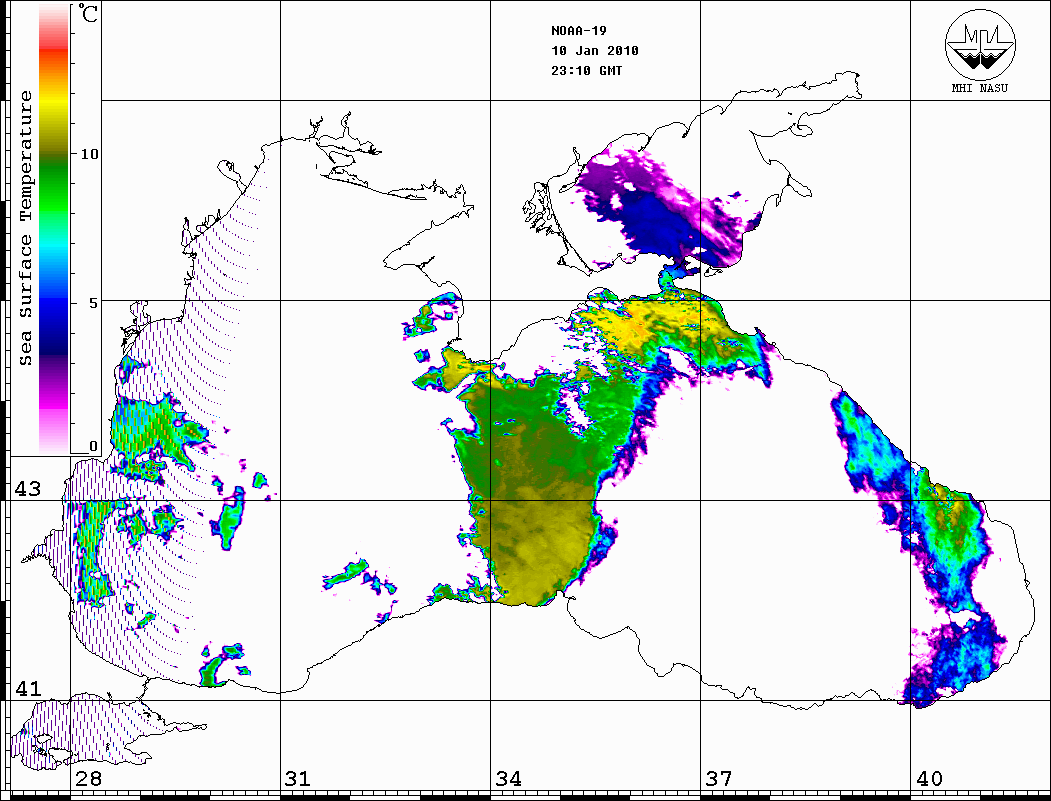Screen dimensions: 1051x801
Task: Select the NOAA-19 satellite label
Action: (578, 31)
